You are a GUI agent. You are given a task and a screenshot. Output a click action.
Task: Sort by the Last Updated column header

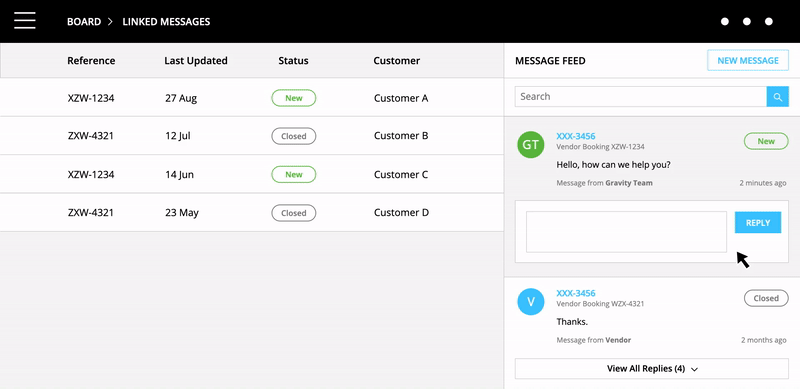pos(196,61)
